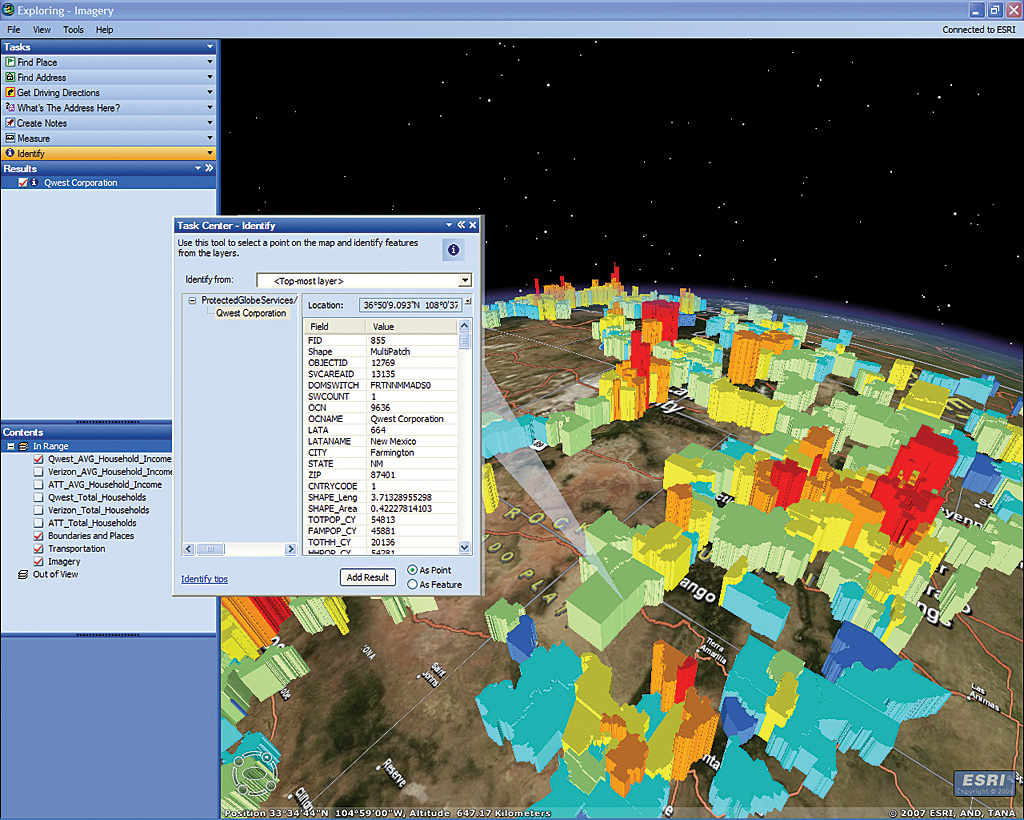1024x820 pixels.
Task: Open the Identify from layer dropdown
Action: point(464,281)
